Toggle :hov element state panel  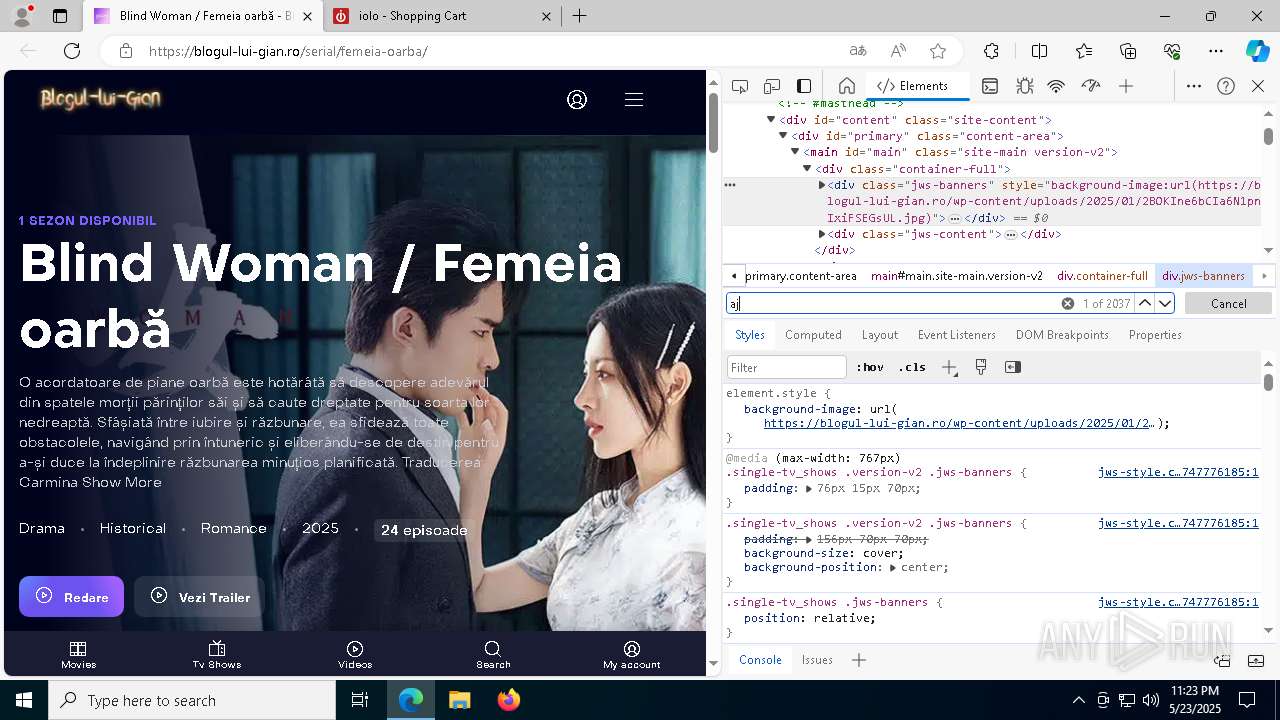click(870, 367)
